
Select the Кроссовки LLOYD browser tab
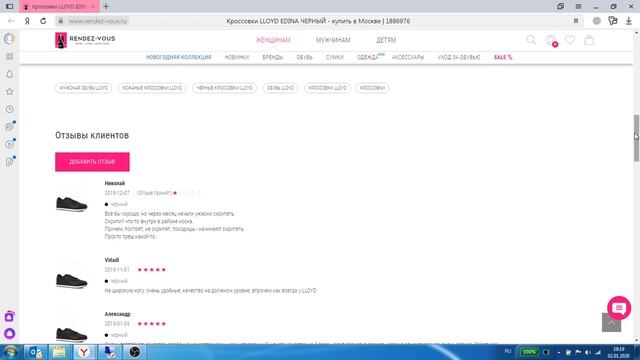(59, 7)
